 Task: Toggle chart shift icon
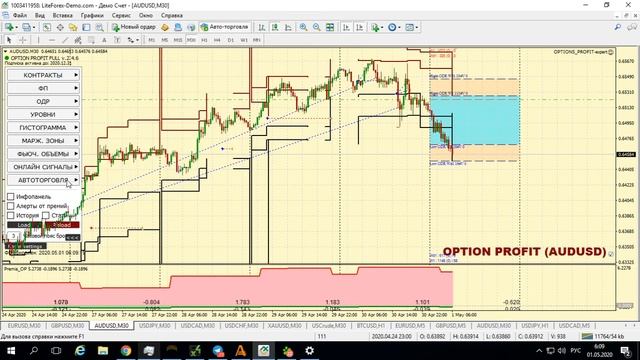[x=360, y=27]
